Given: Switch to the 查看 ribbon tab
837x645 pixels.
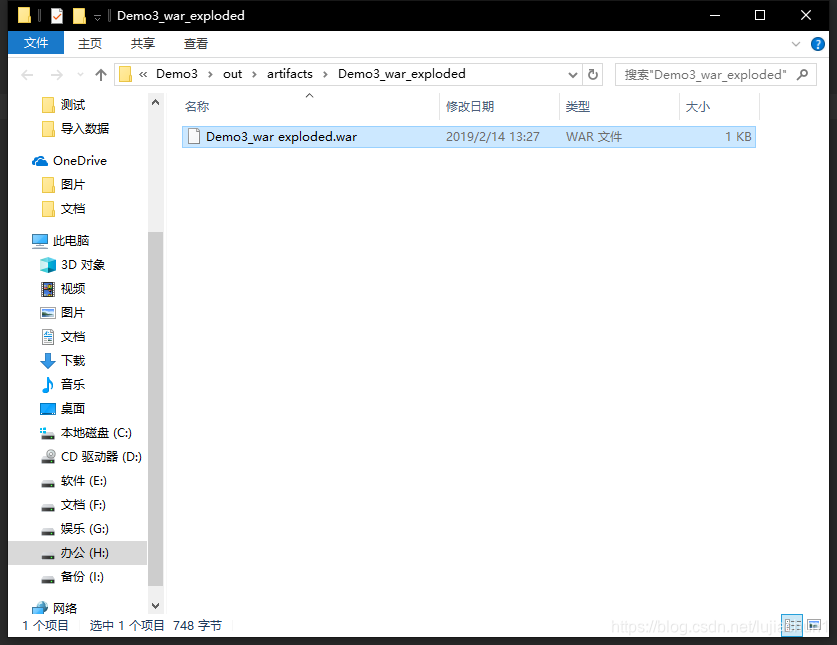Looking at the screenshot, I should click(x=195, y=43).
